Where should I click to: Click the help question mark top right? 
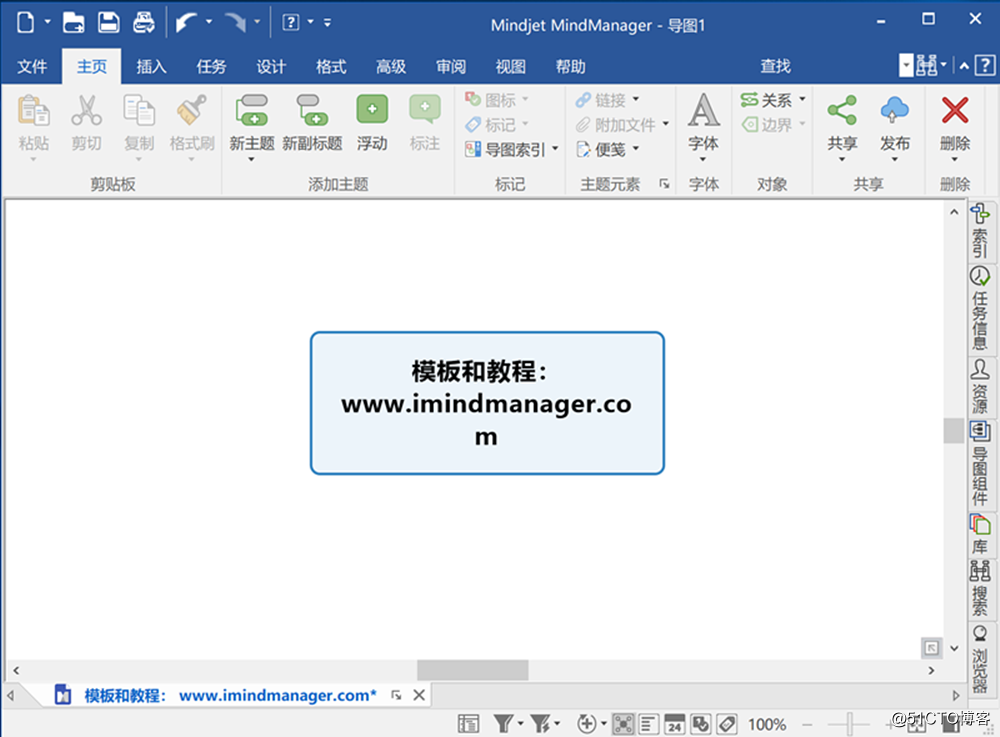pos(985,65)
